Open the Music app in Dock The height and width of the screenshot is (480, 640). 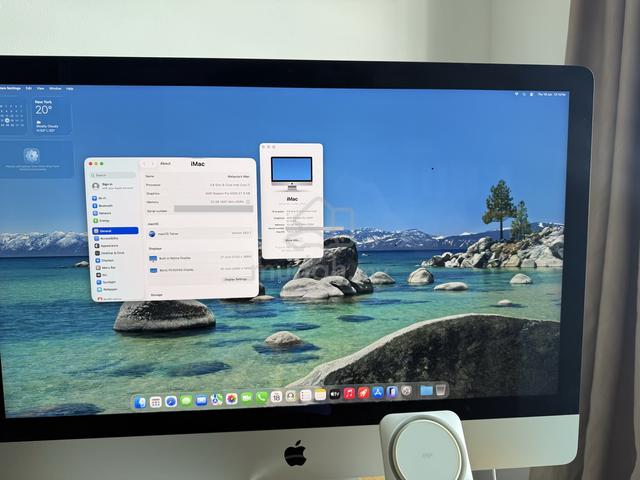click(349, 393)
